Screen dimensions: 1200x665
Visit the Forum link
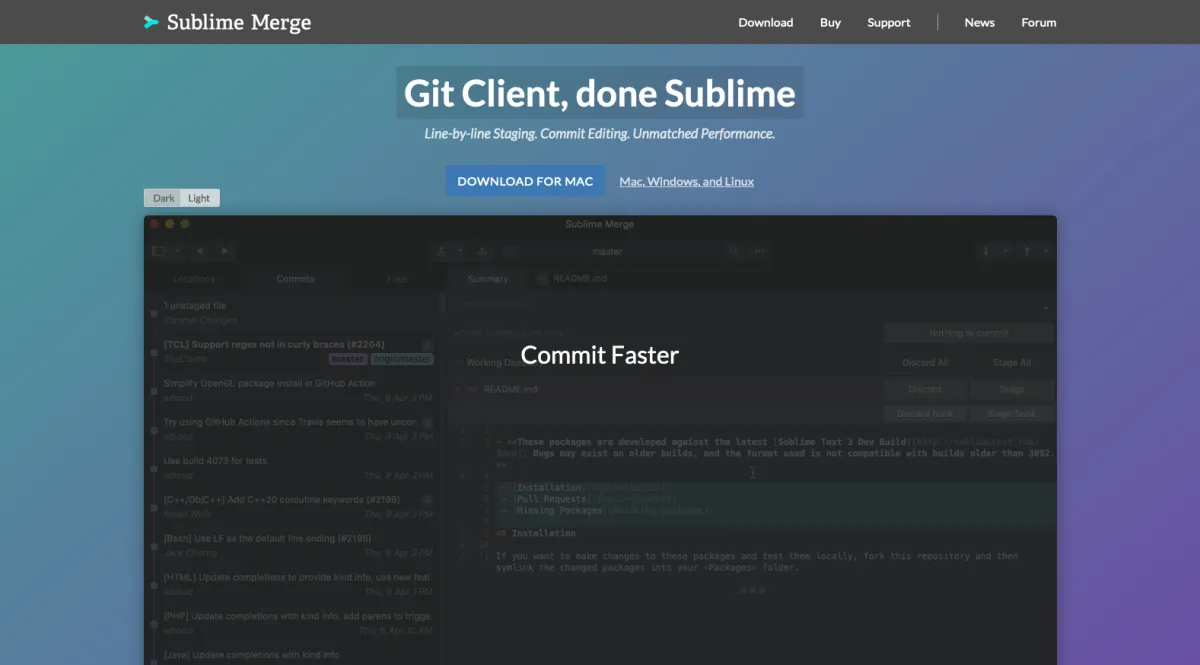pyautogui.click(x=1039, y=22)
